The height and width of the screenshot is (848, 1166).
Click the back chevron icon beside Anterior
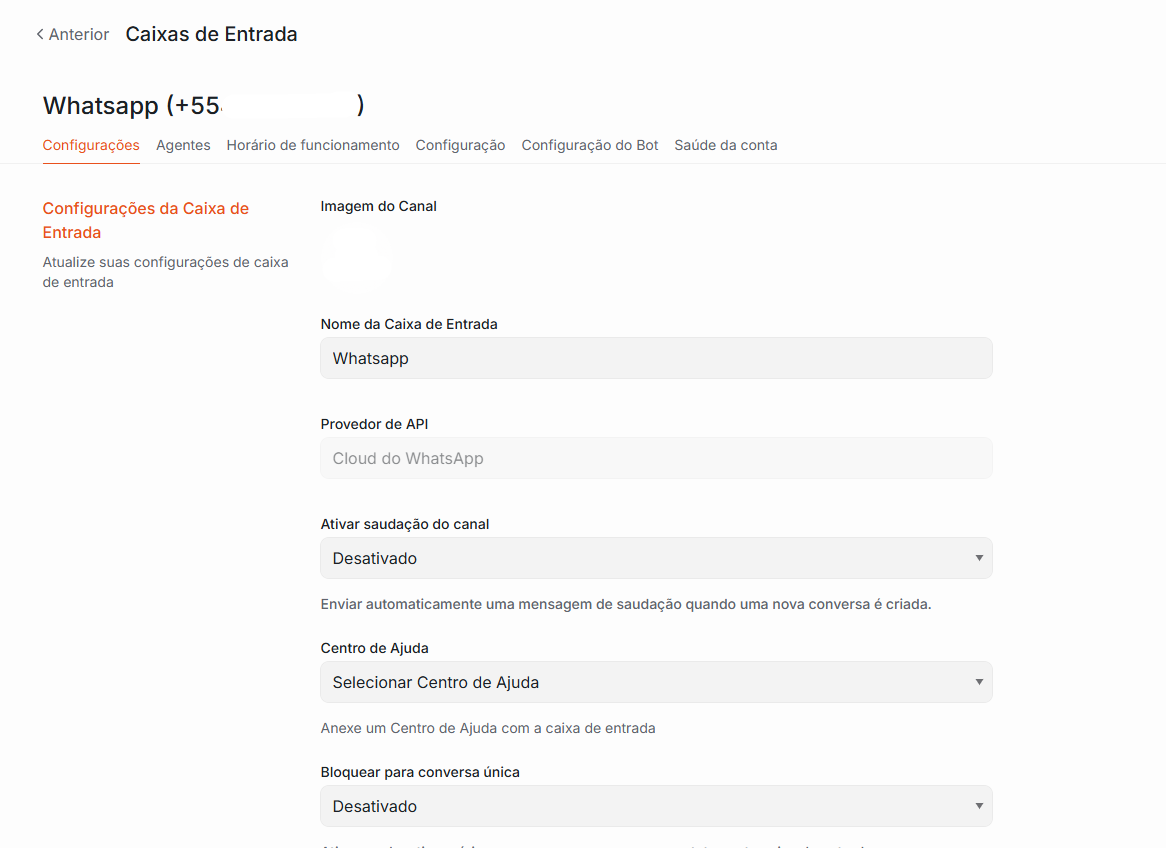[x=40, y=34]
